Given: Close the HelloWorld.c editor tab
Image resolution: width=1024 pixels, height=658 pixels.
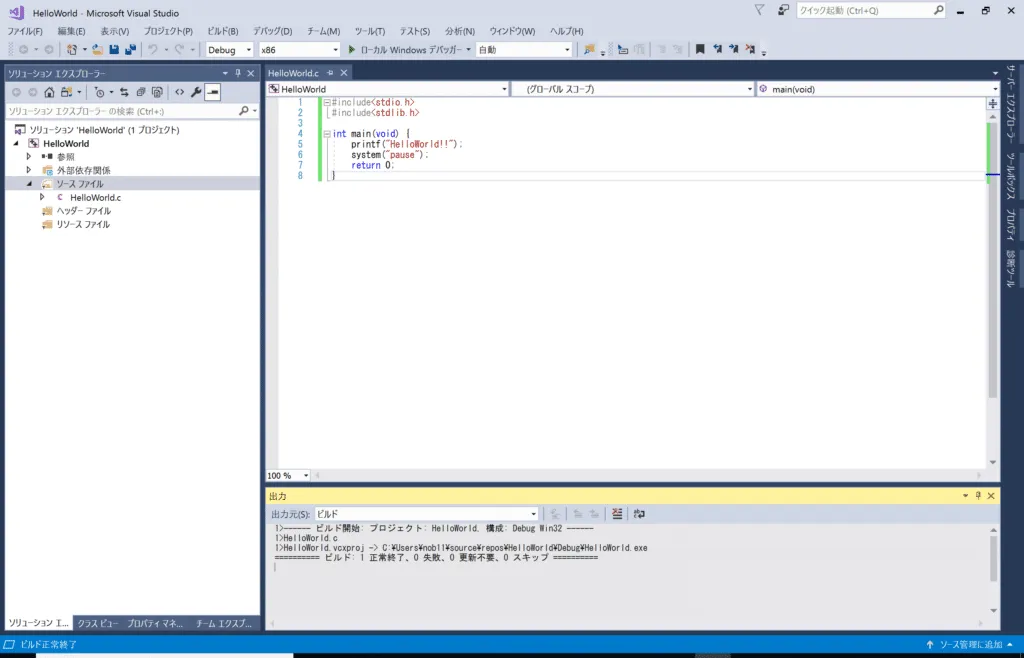Looking at the screenshot, I should [x=344, y=73].
